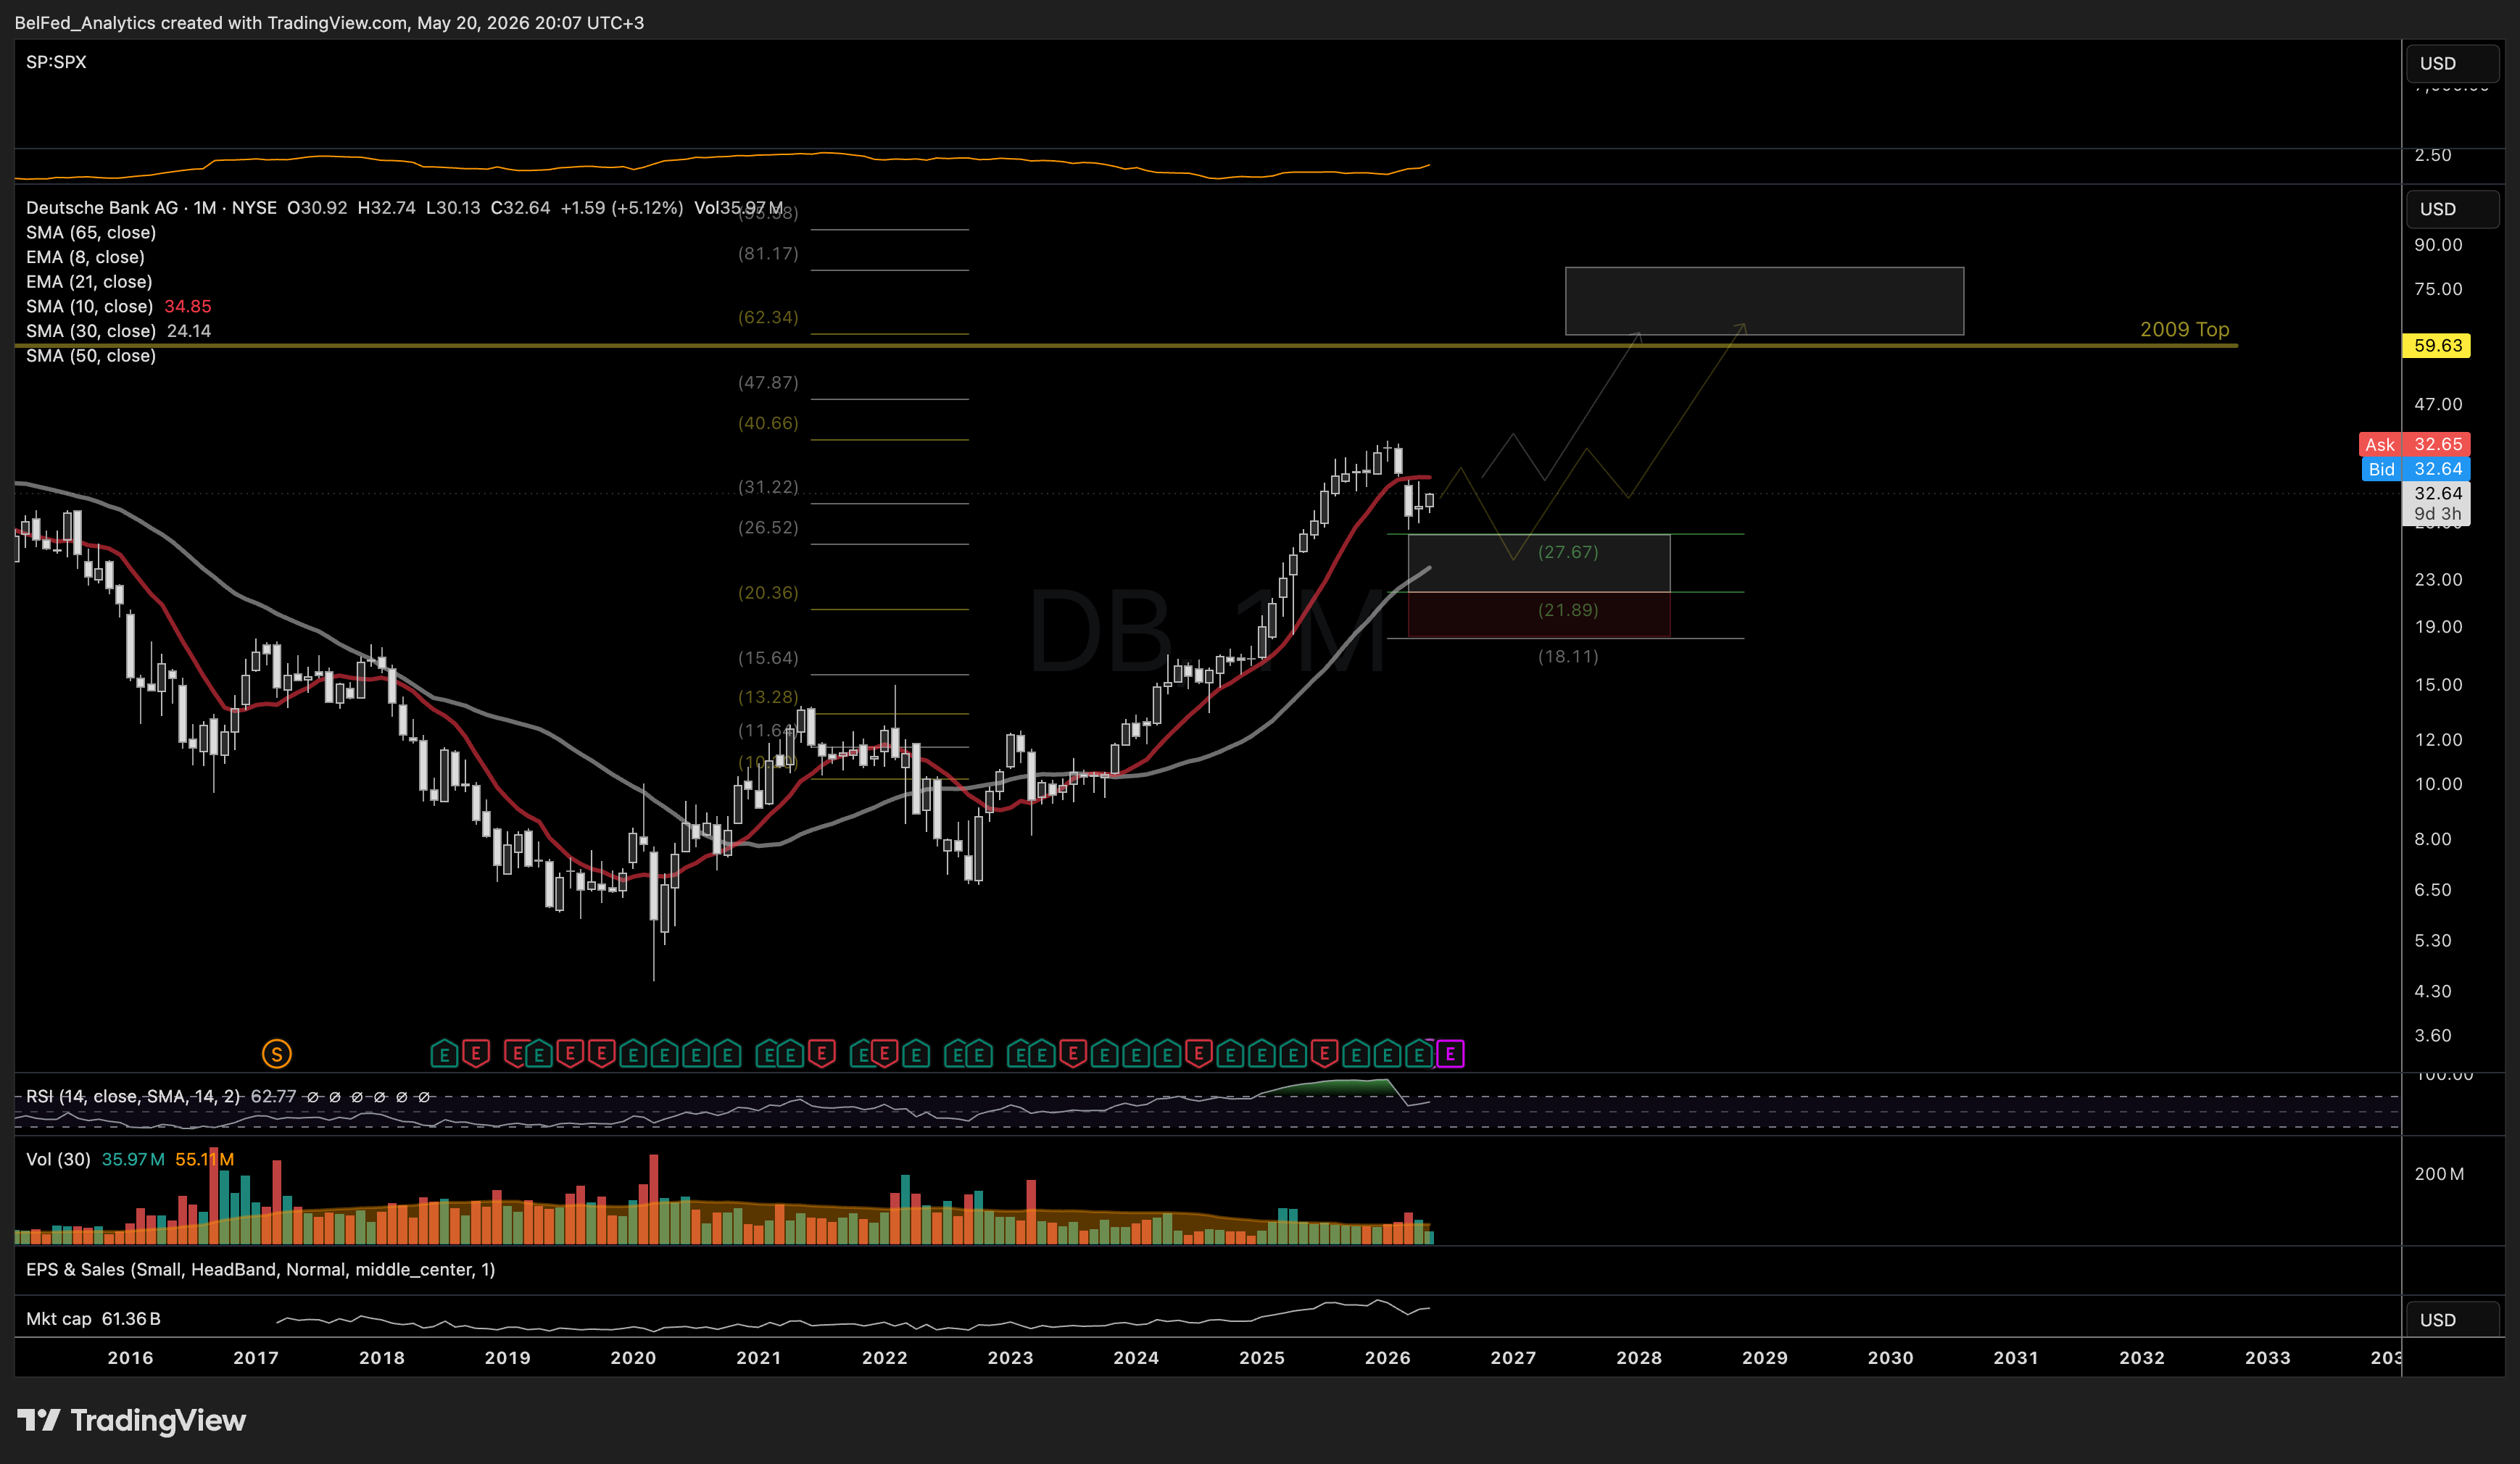Click the EPS & Sales indicator legend
The image size is (2520, 1464).
[x=260, y=1269]
